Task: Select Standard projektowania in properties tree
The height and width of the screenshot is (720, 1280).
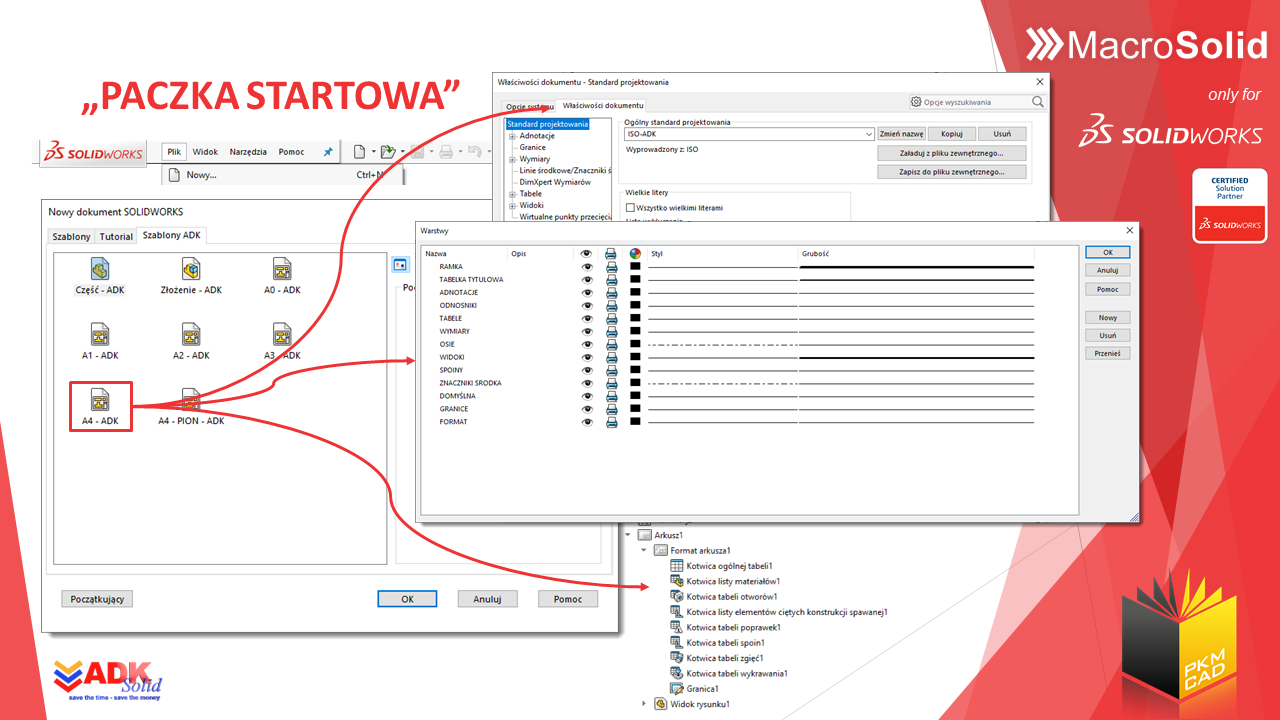Action: (x=547, y=124)
